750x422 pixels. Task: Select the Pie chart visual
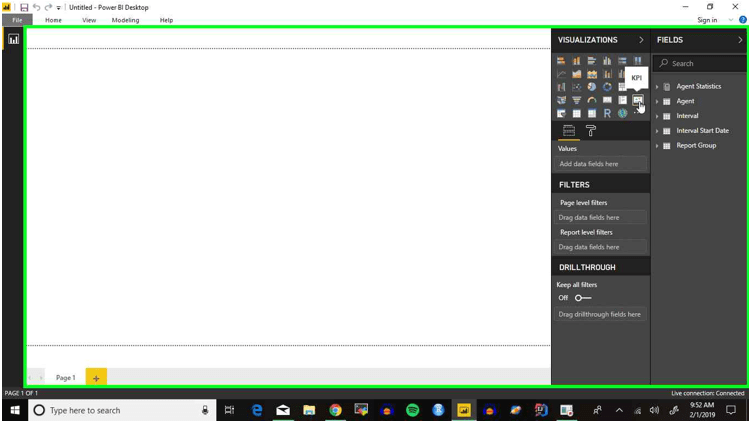(592, 87)
